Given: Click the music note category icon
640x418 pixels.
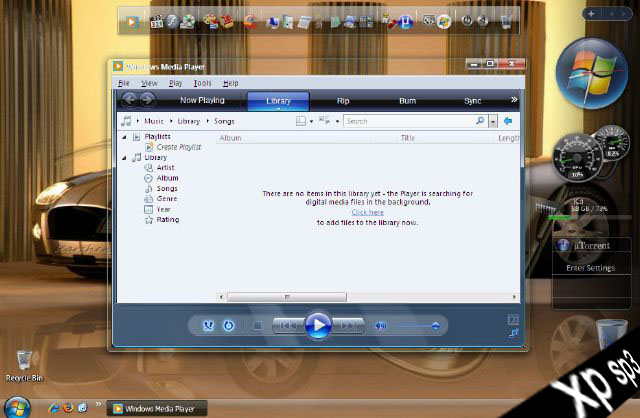Looking at the screenshot, I should tap(126, 121).
